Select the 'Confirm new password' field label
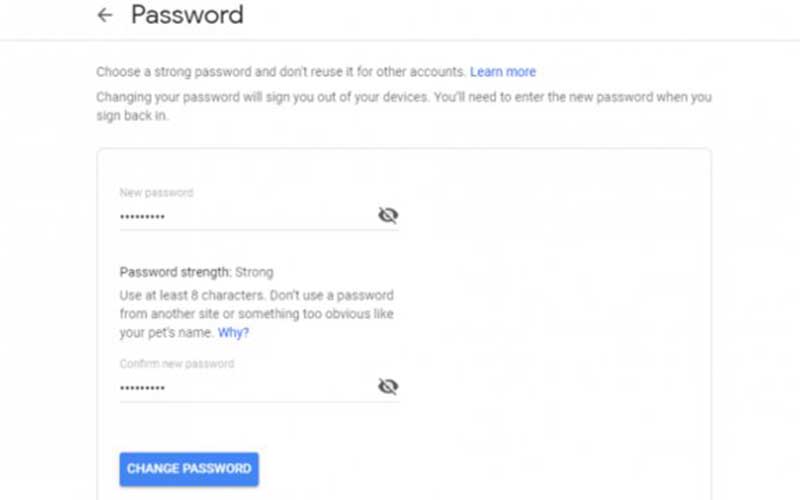 177,364
